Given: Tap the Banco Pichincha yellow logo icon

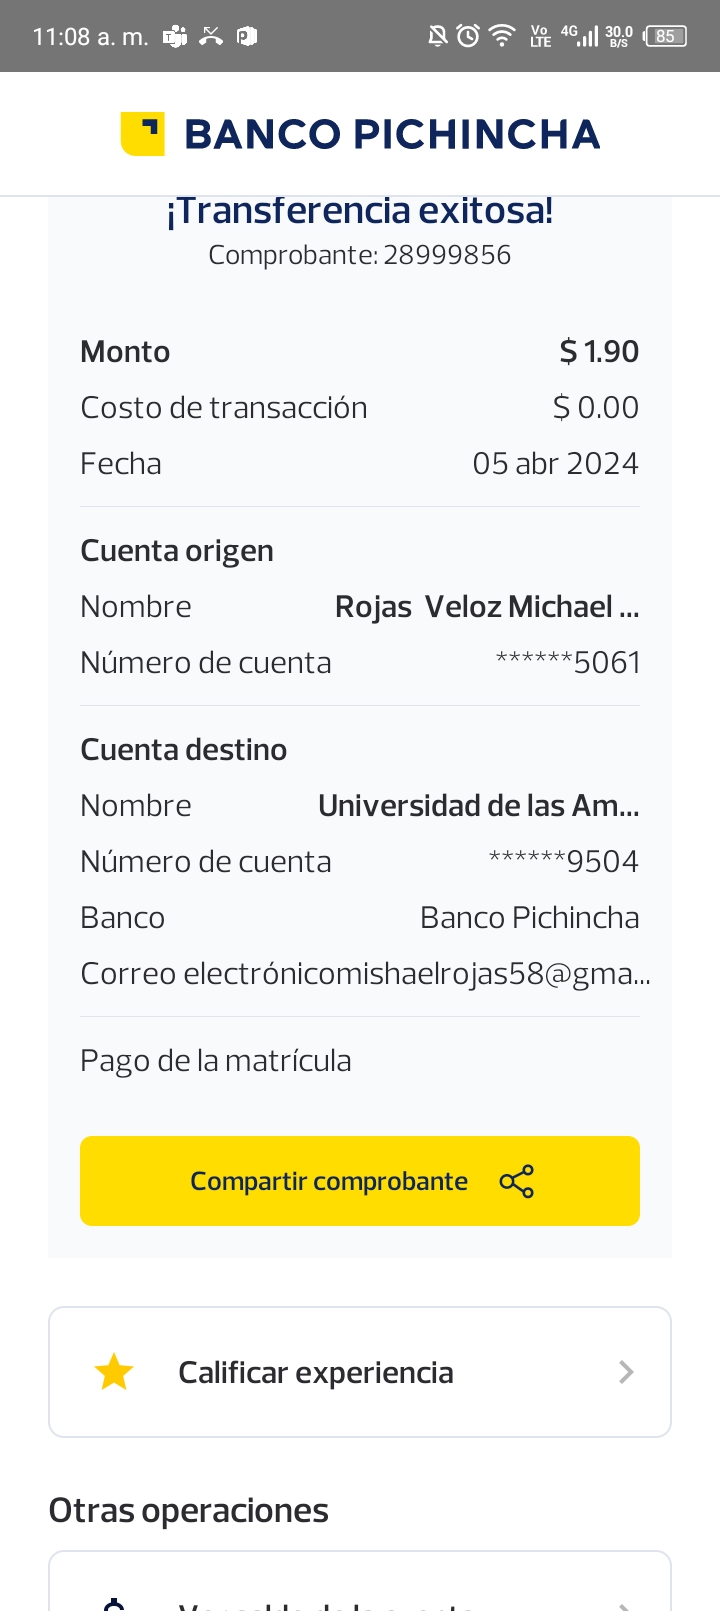Looking at the screenshot, I should (142, 134).
